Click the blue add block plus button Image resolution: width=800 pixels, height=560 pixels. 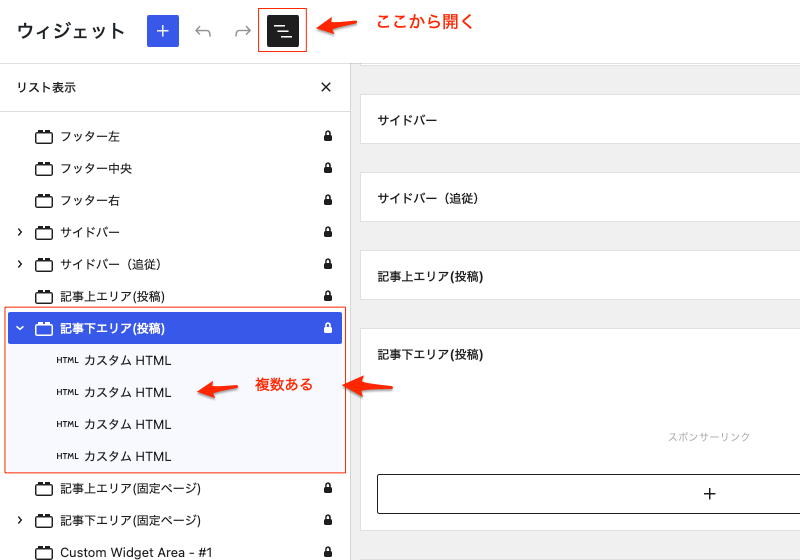[163, 31]
